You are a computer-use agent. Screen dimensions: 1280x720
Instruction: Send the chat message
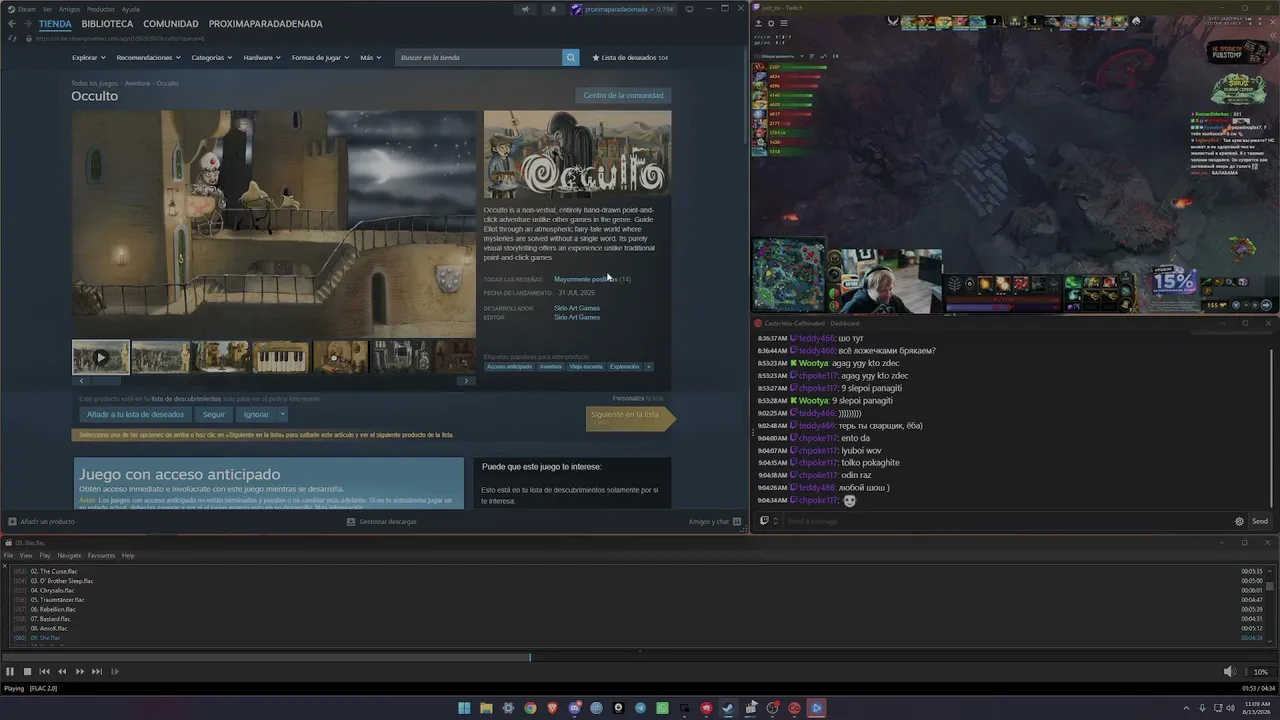pos(1260,521)
